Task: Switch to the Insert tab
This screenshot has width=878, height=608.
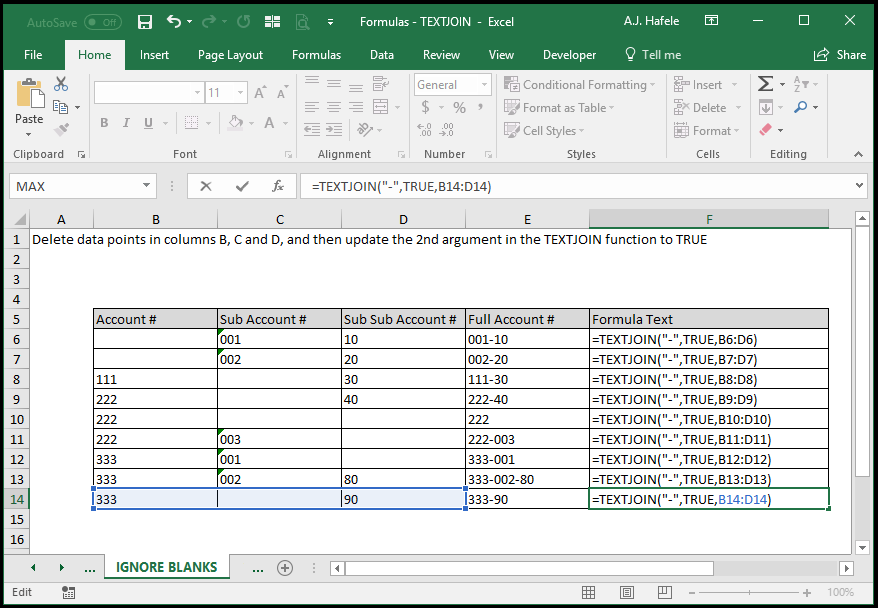Action: (x=154, y=55)
